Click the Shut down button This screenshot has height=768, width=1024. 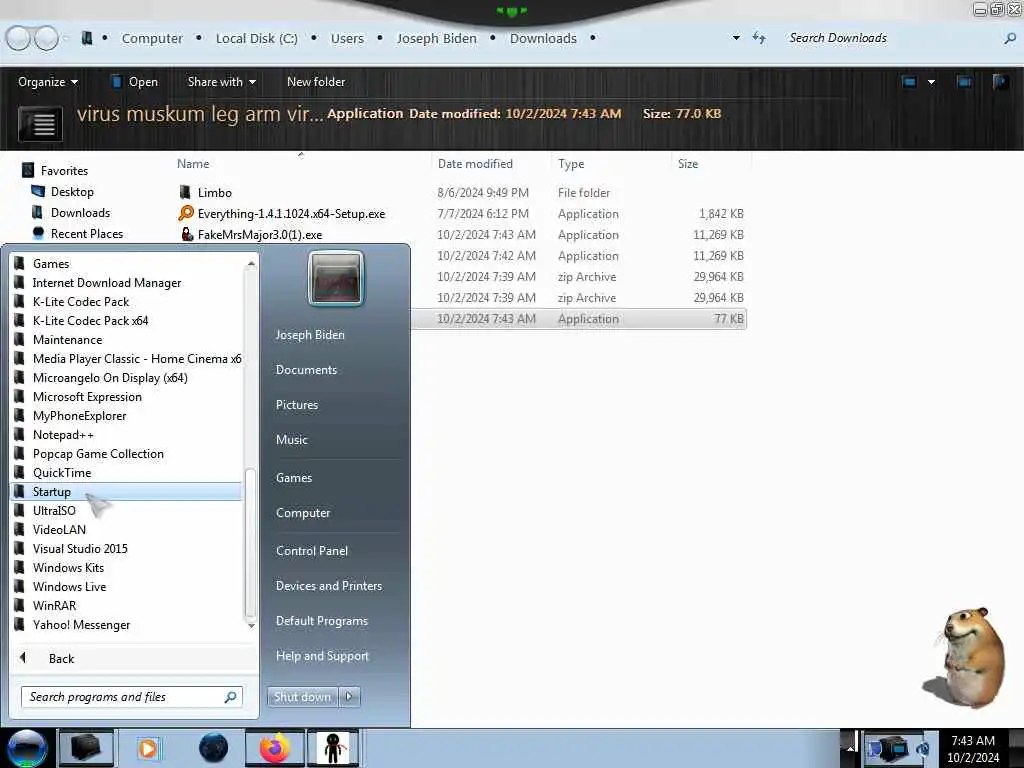tap(302, 697)
